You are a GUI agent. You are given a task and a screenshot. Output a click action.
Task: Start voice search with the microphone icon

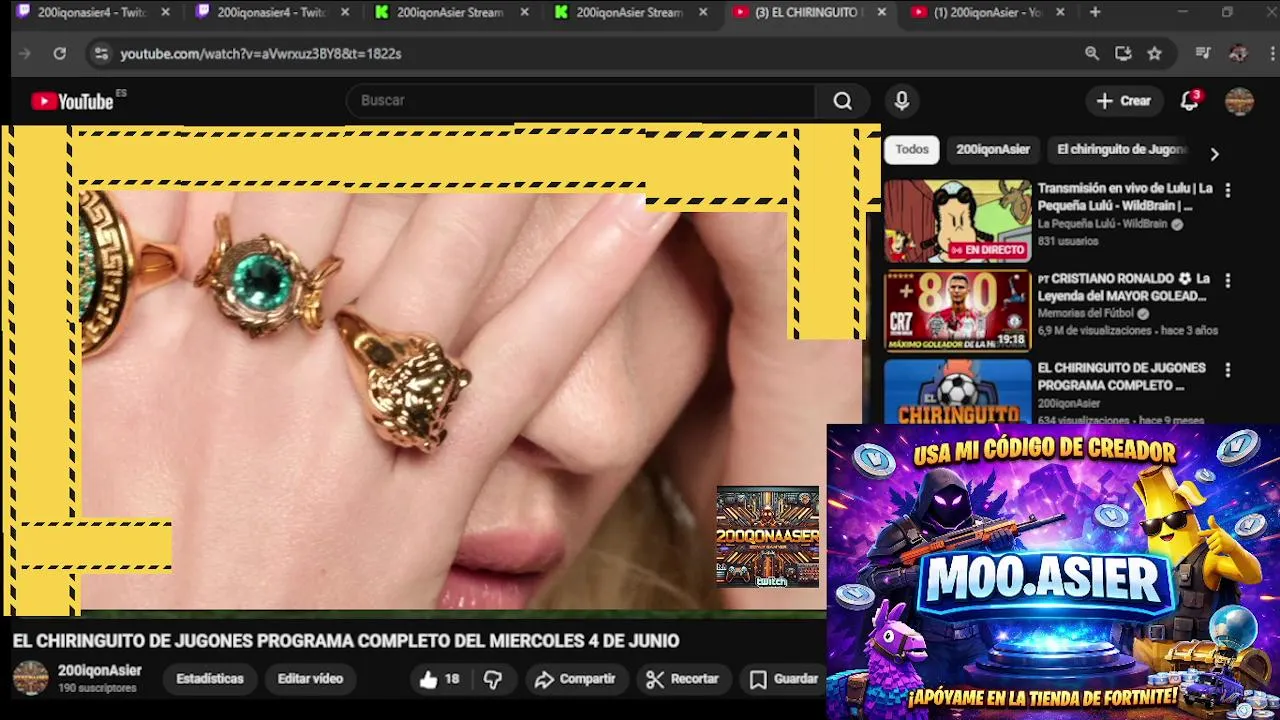(x=902, y=101)
